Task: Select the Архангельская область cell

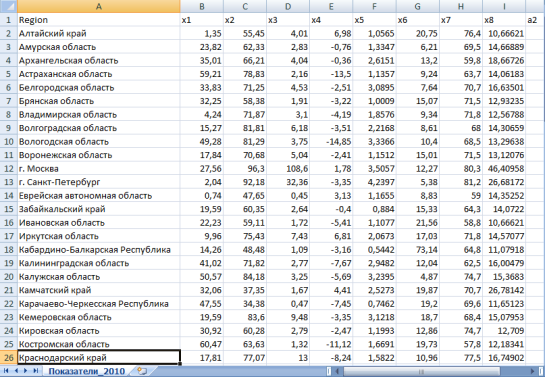Action: tap(99, 61)
